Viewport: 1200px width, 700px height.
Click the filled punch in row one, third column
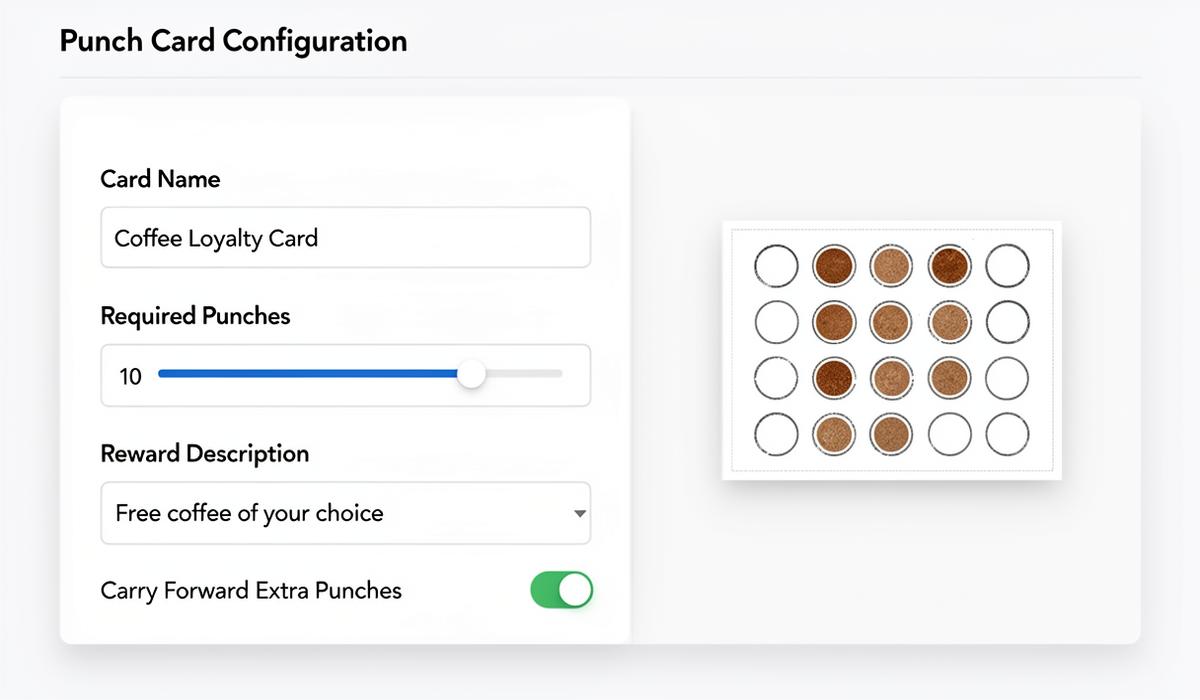(891, 265)
